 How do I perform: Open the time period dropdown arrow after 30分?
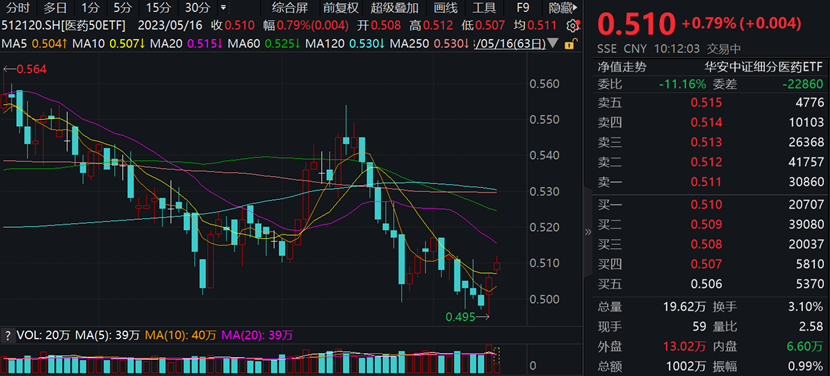pyautogui.click(x=223, y=8)
